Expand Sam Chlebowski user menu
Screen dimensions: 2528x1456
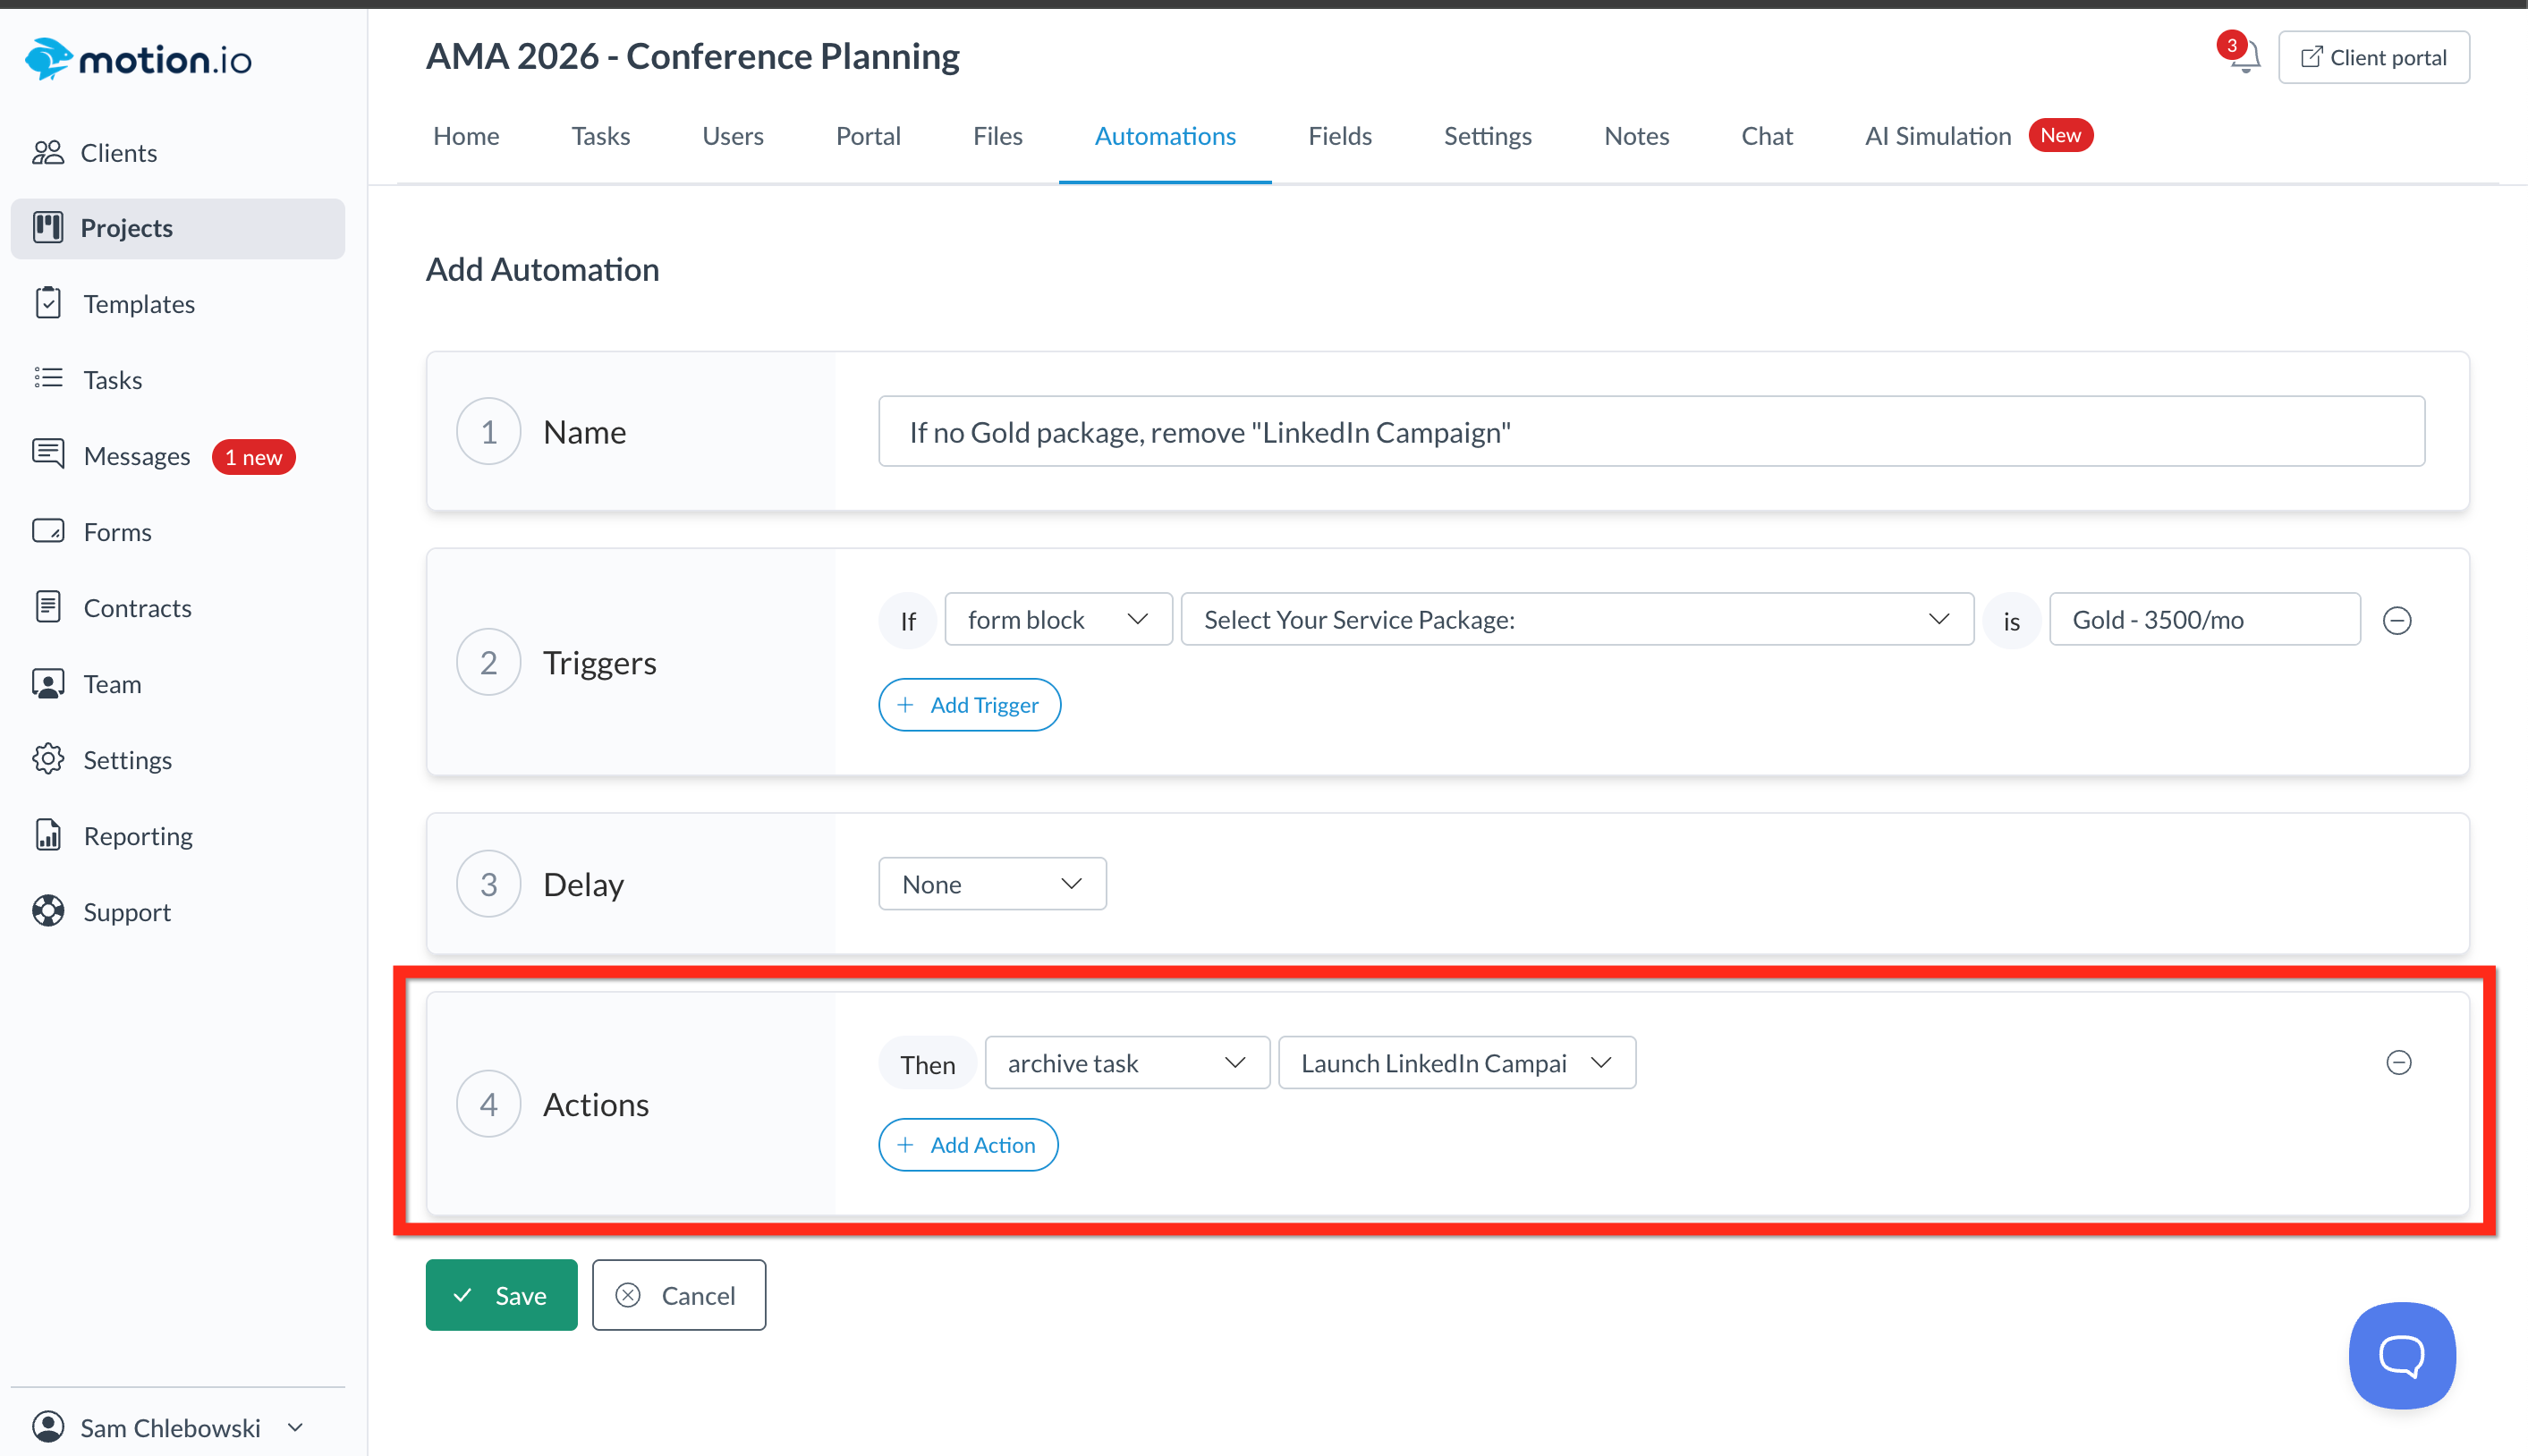pyautogui.click(x=170, y=1427)
